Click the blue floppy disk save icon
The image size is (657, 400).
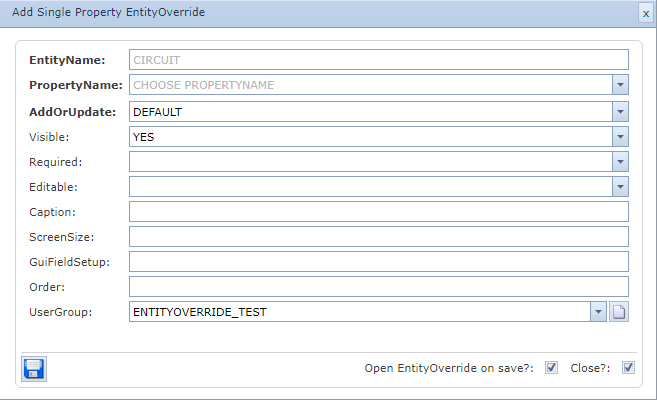pos(34,368)
